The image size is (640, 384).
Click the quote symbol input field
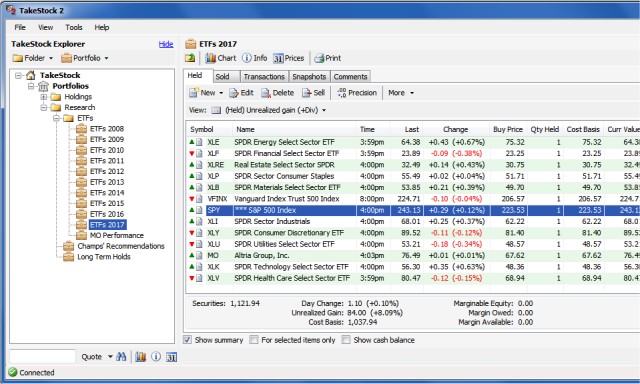coord(43,357)
